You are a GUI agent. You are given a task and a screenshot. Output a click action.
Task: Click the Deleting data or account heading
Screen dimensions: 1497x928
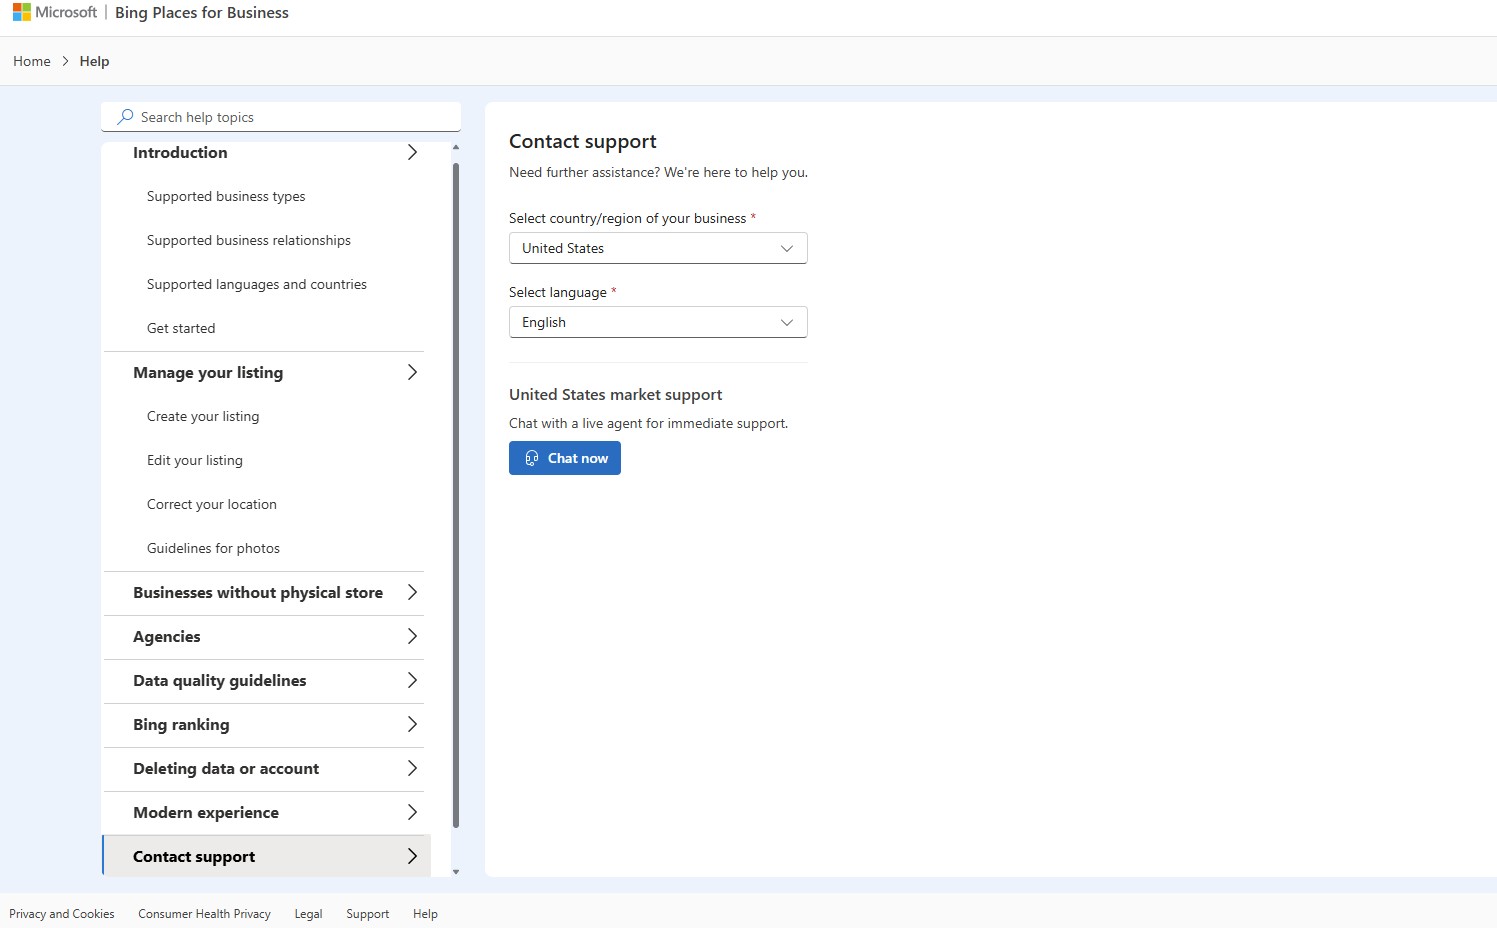[226, 768]
